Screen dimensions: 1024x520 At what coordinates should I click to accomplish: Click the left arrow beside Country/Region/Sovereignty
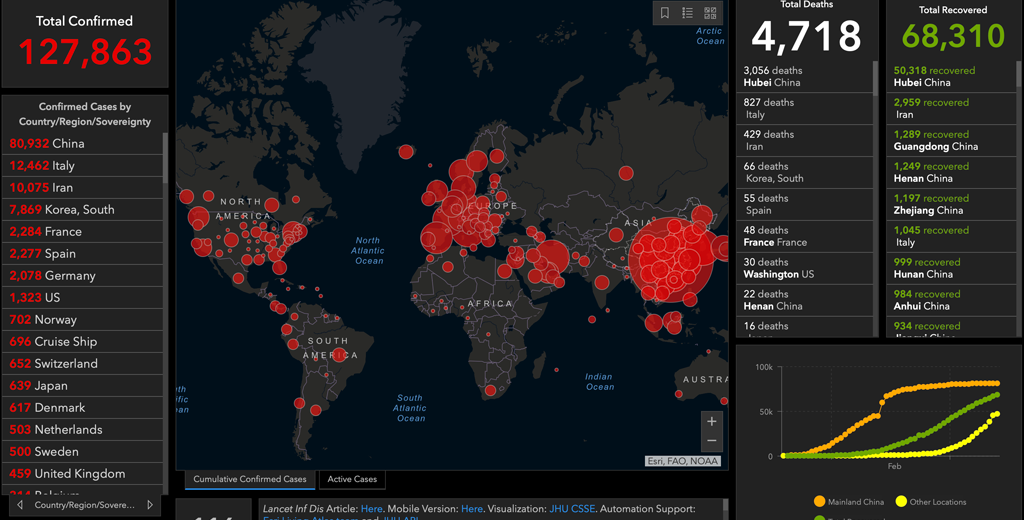(19, 505)
